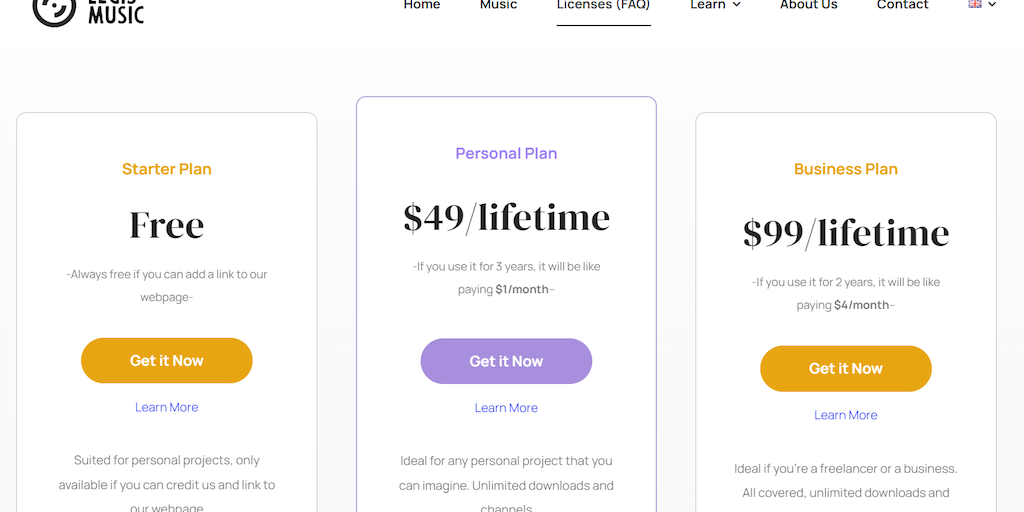Follow Learn More link under Starter Plan
The image size is (1024, 512).
(x=167, y=407)
